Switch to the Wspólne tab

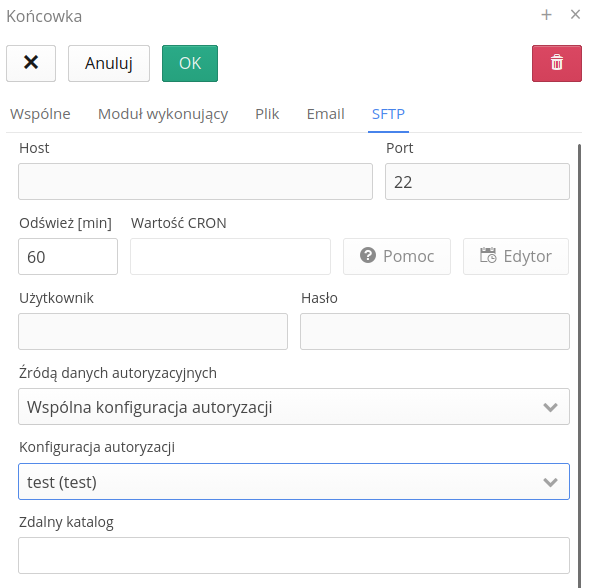pos(40,114)
